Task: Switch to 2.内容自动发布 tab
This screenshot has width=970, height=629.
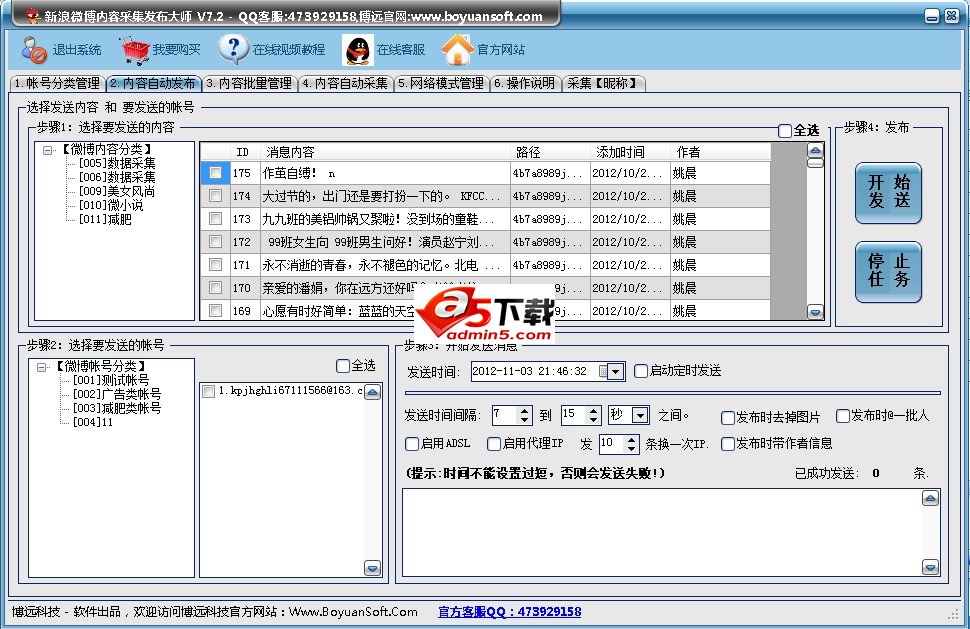Action: [x=153, y=83]
